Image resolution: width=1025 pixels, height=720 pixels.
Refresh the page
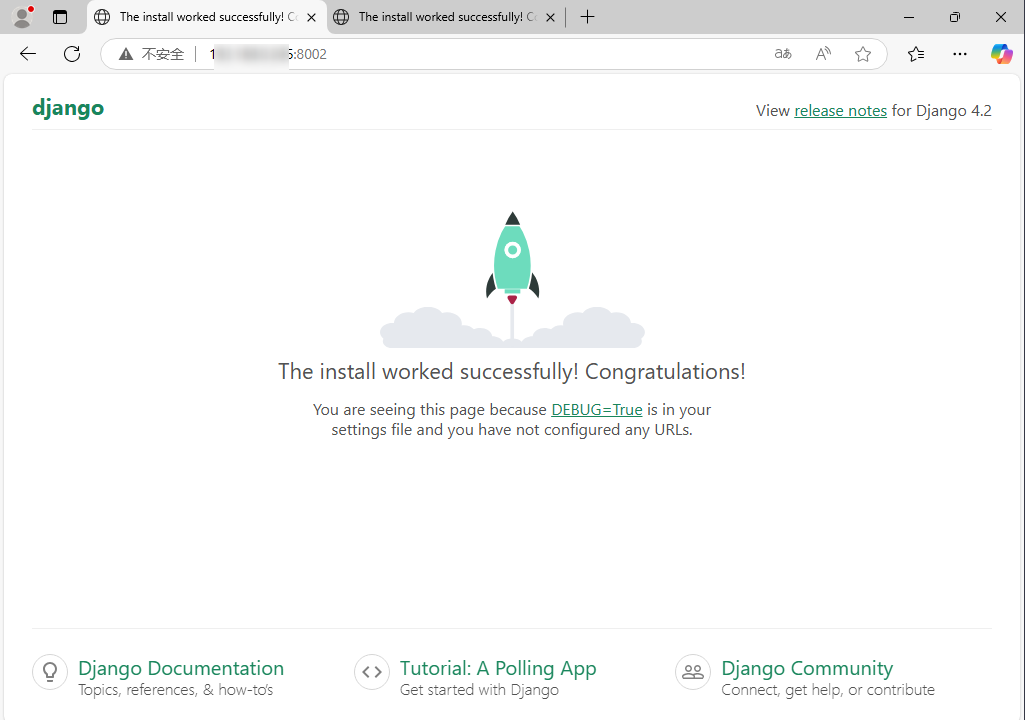pyautogui.click(x=72, y=54)
